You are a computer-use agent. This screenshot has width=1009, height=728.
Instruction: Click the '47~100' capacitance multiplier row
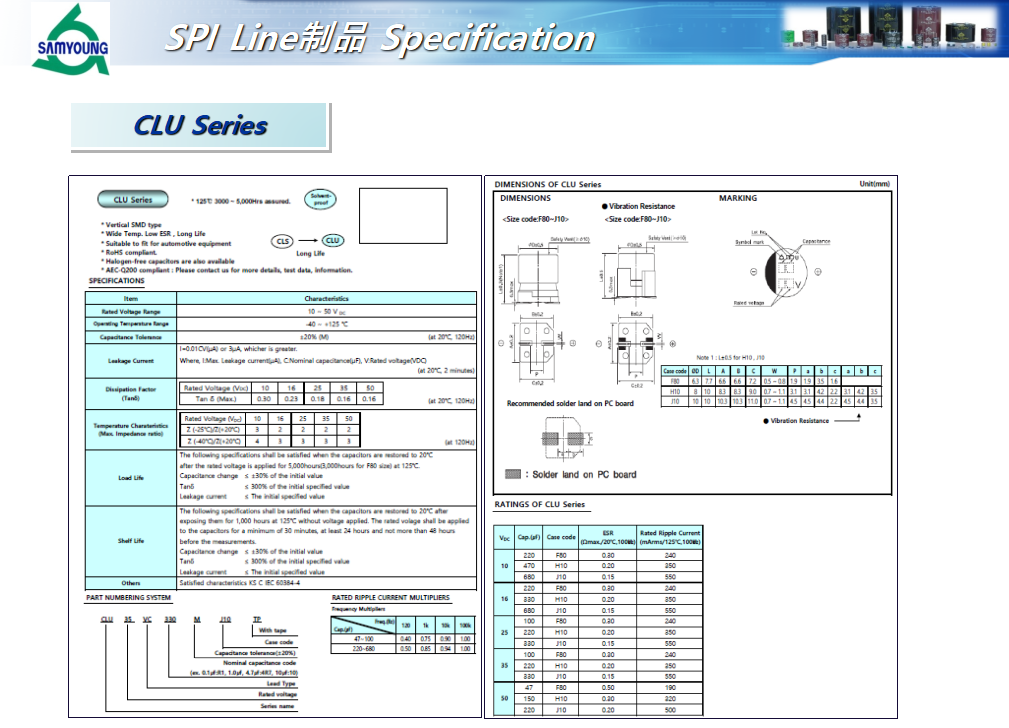(x=403, y=639)
